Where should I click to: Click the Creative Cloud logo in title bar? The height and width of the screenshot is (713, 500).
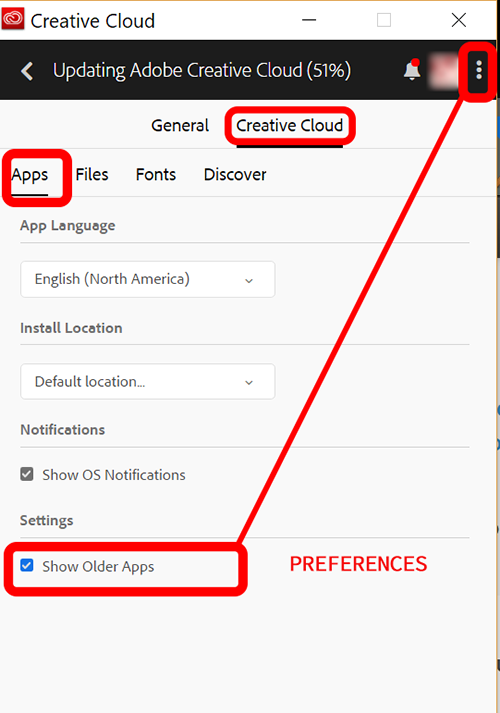(13, 20)
